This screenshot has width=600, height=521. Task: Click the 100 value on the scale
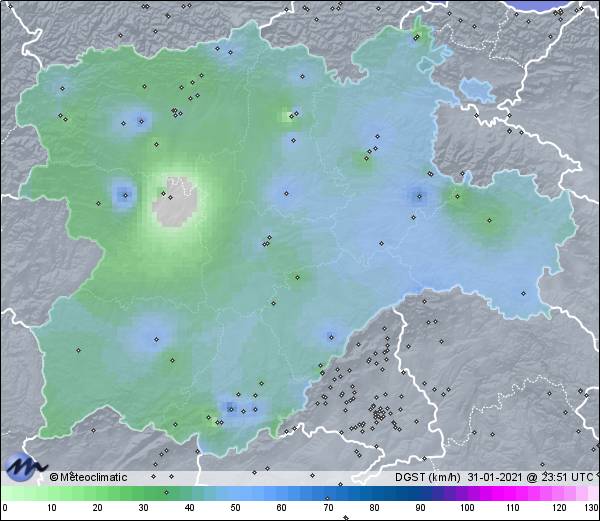point(467,508)
